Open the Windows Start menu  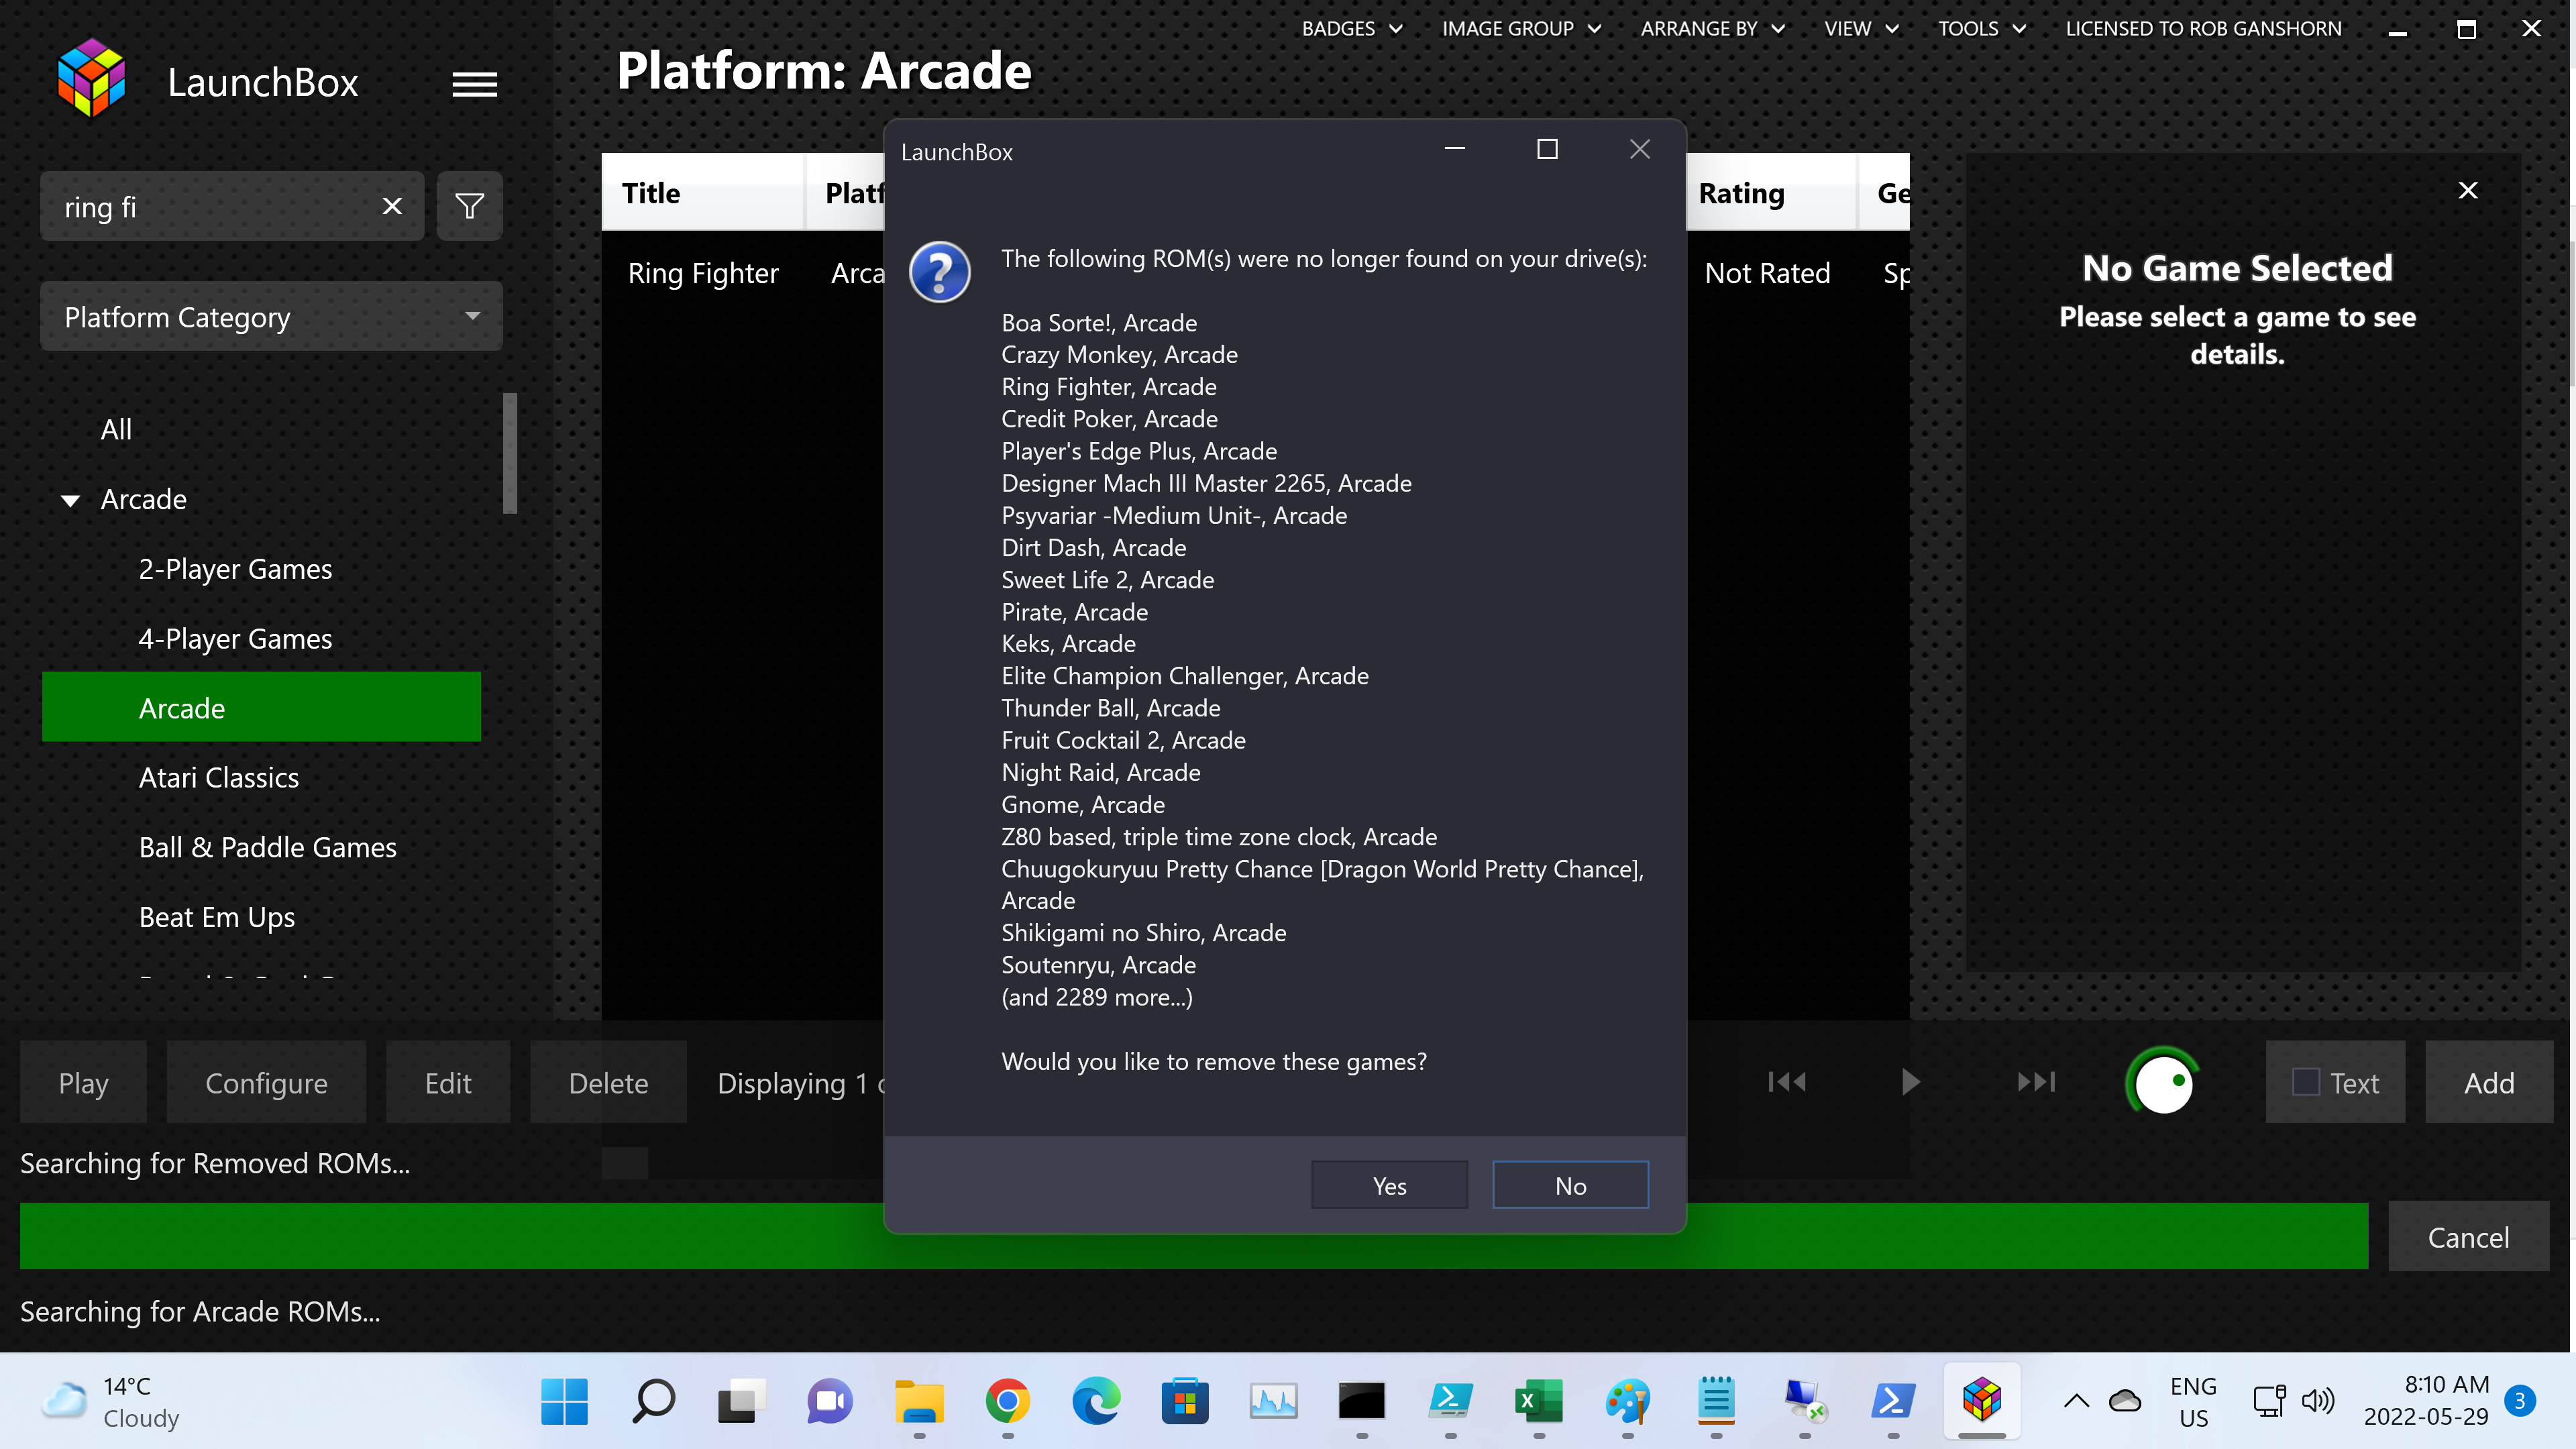point(564,1401)
